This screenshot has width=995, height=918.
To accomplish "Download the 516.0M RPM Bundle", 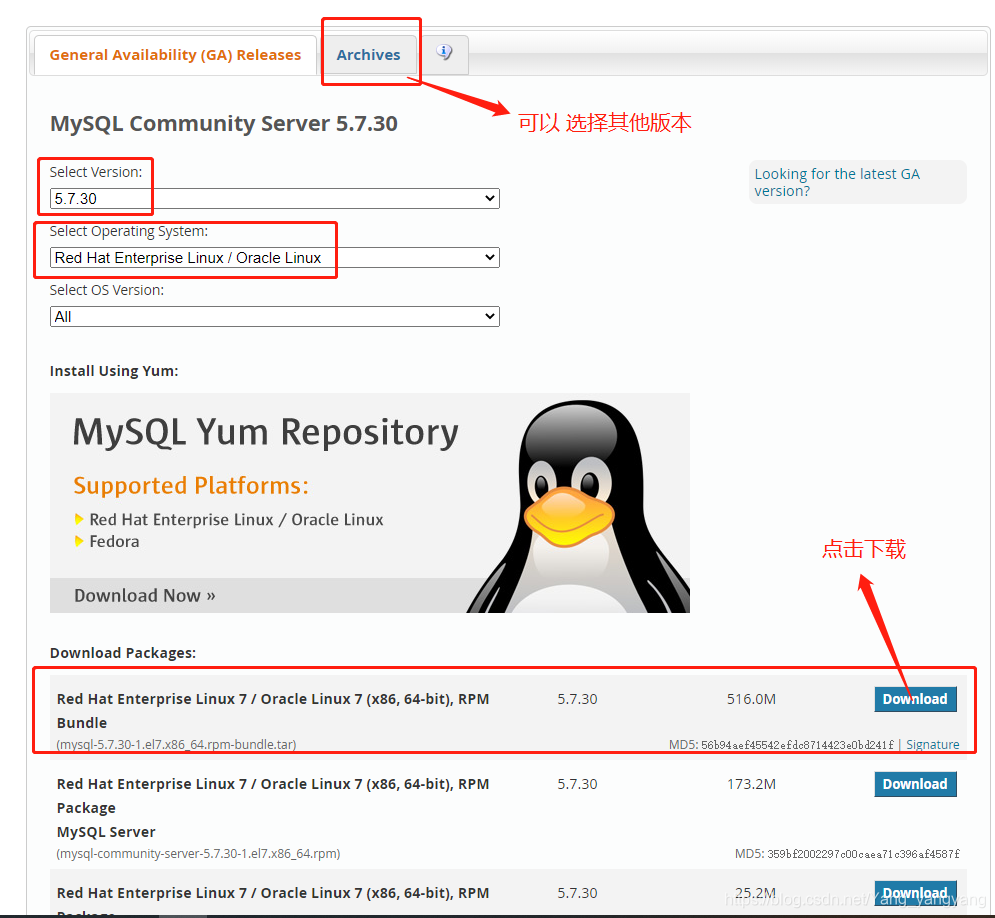I will coord(915,699).
